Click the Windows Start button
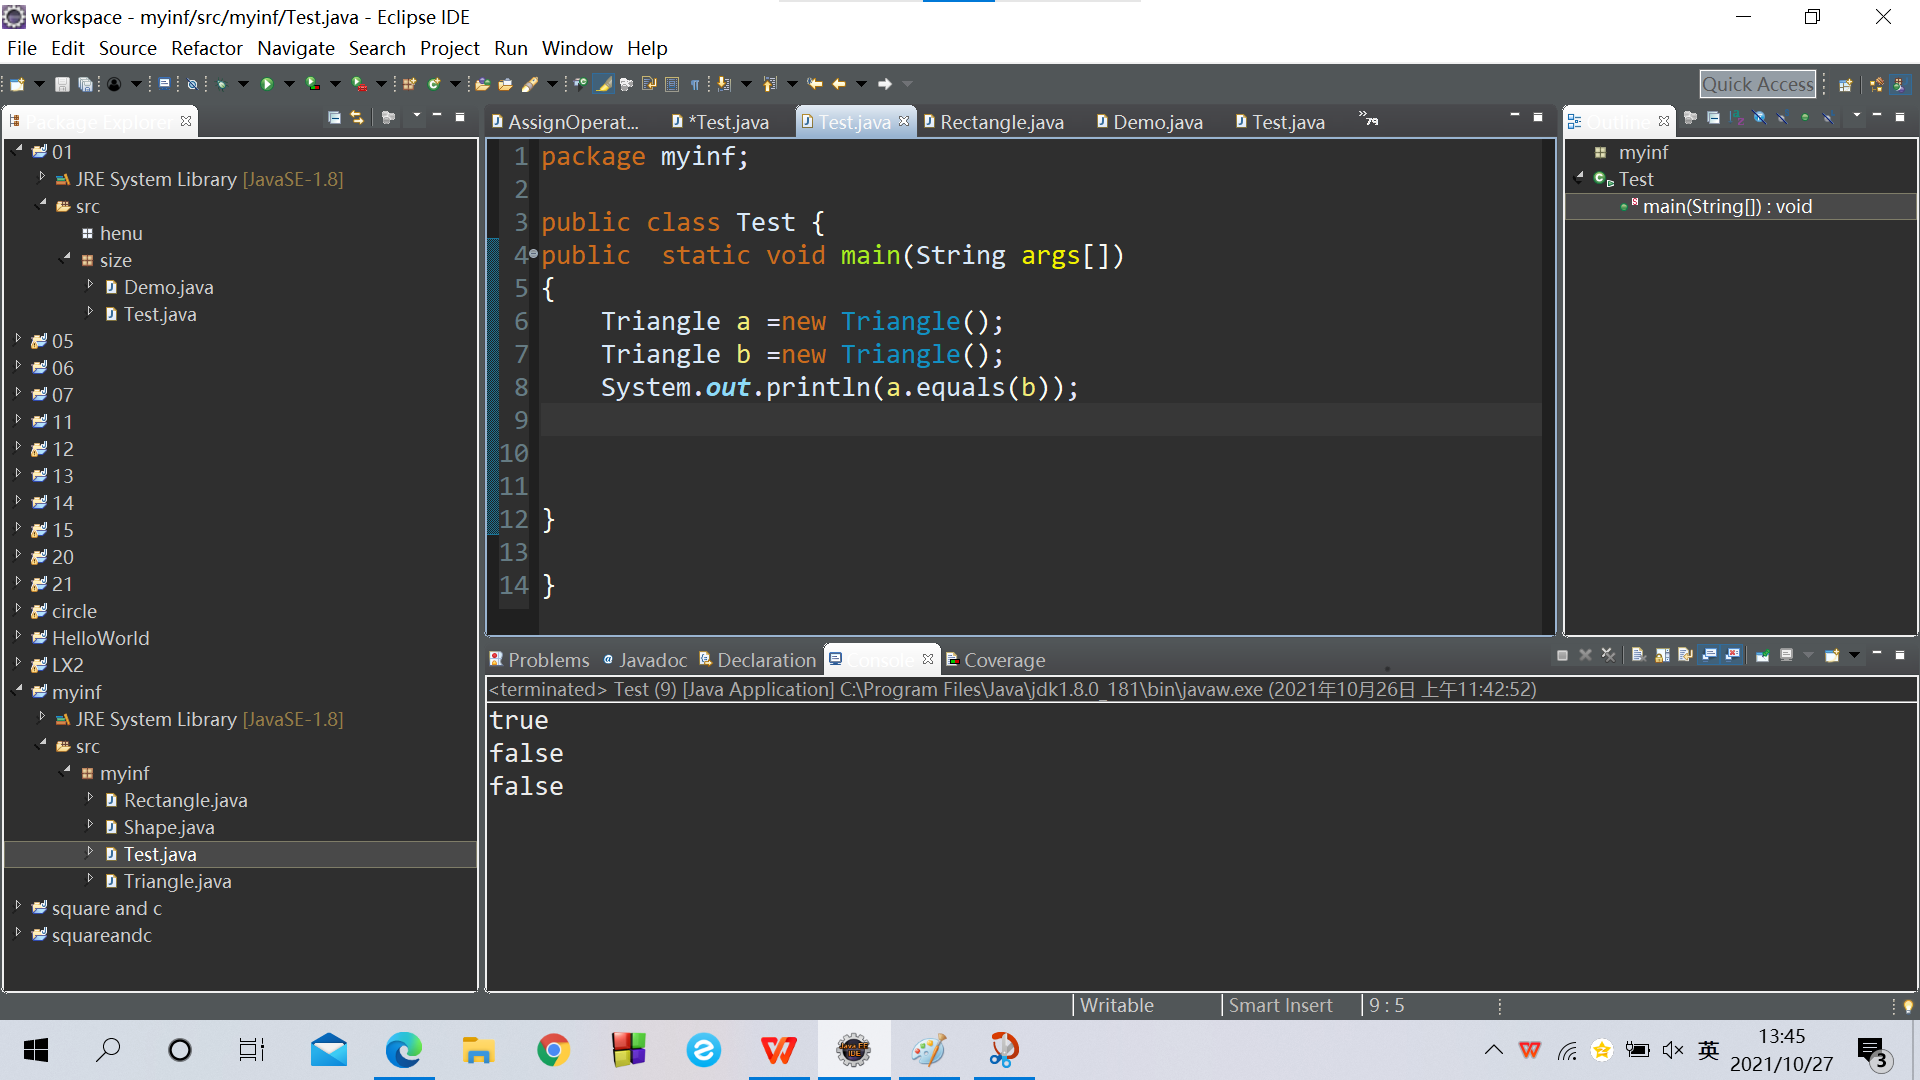The height and width of the screenshot is (1080, 1920). coord(35,1050)
